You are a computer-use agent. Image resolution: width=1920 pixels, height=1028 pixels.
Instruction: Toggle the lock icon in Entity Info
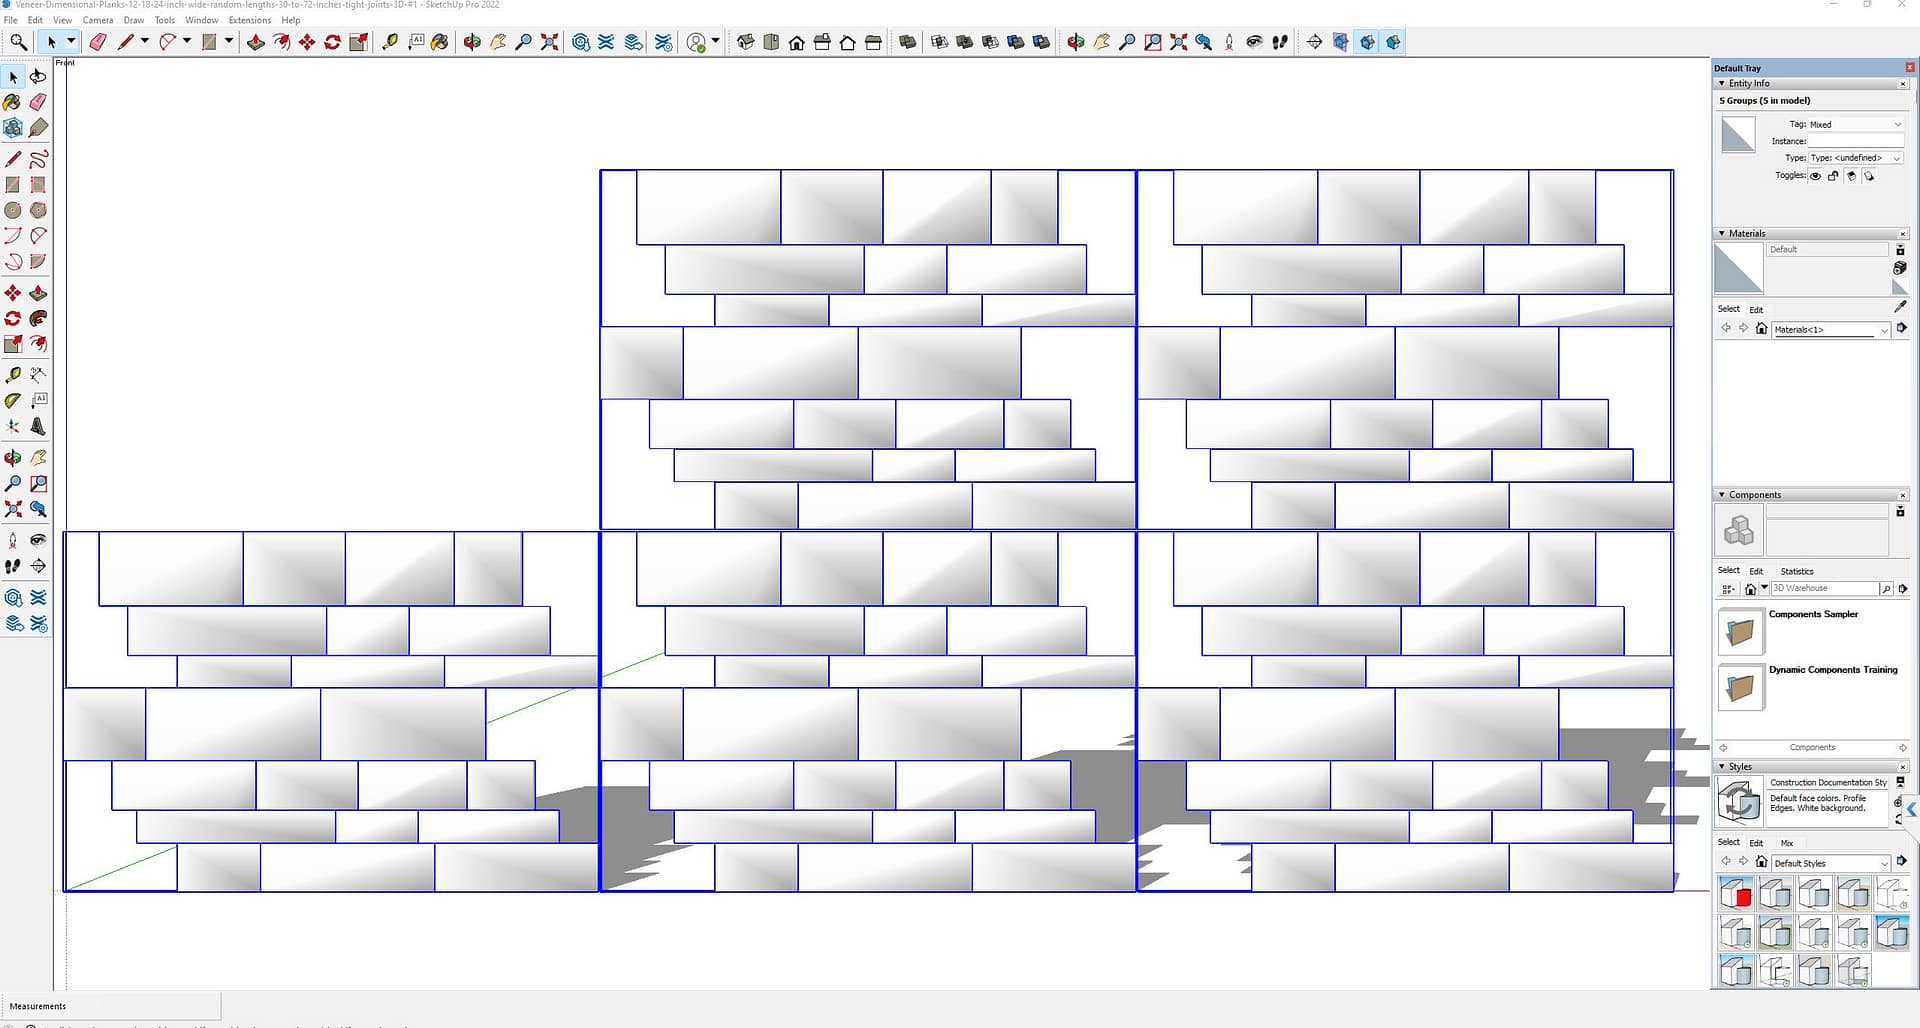click(1833, 176)
